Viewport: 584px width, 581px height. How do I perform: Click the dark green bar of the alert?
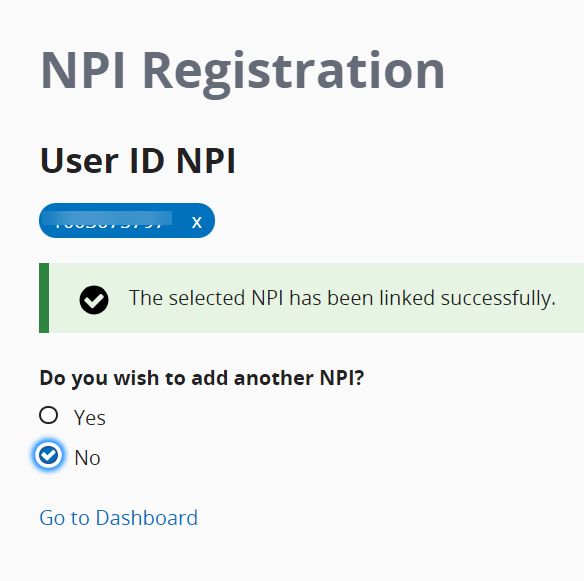44,298
